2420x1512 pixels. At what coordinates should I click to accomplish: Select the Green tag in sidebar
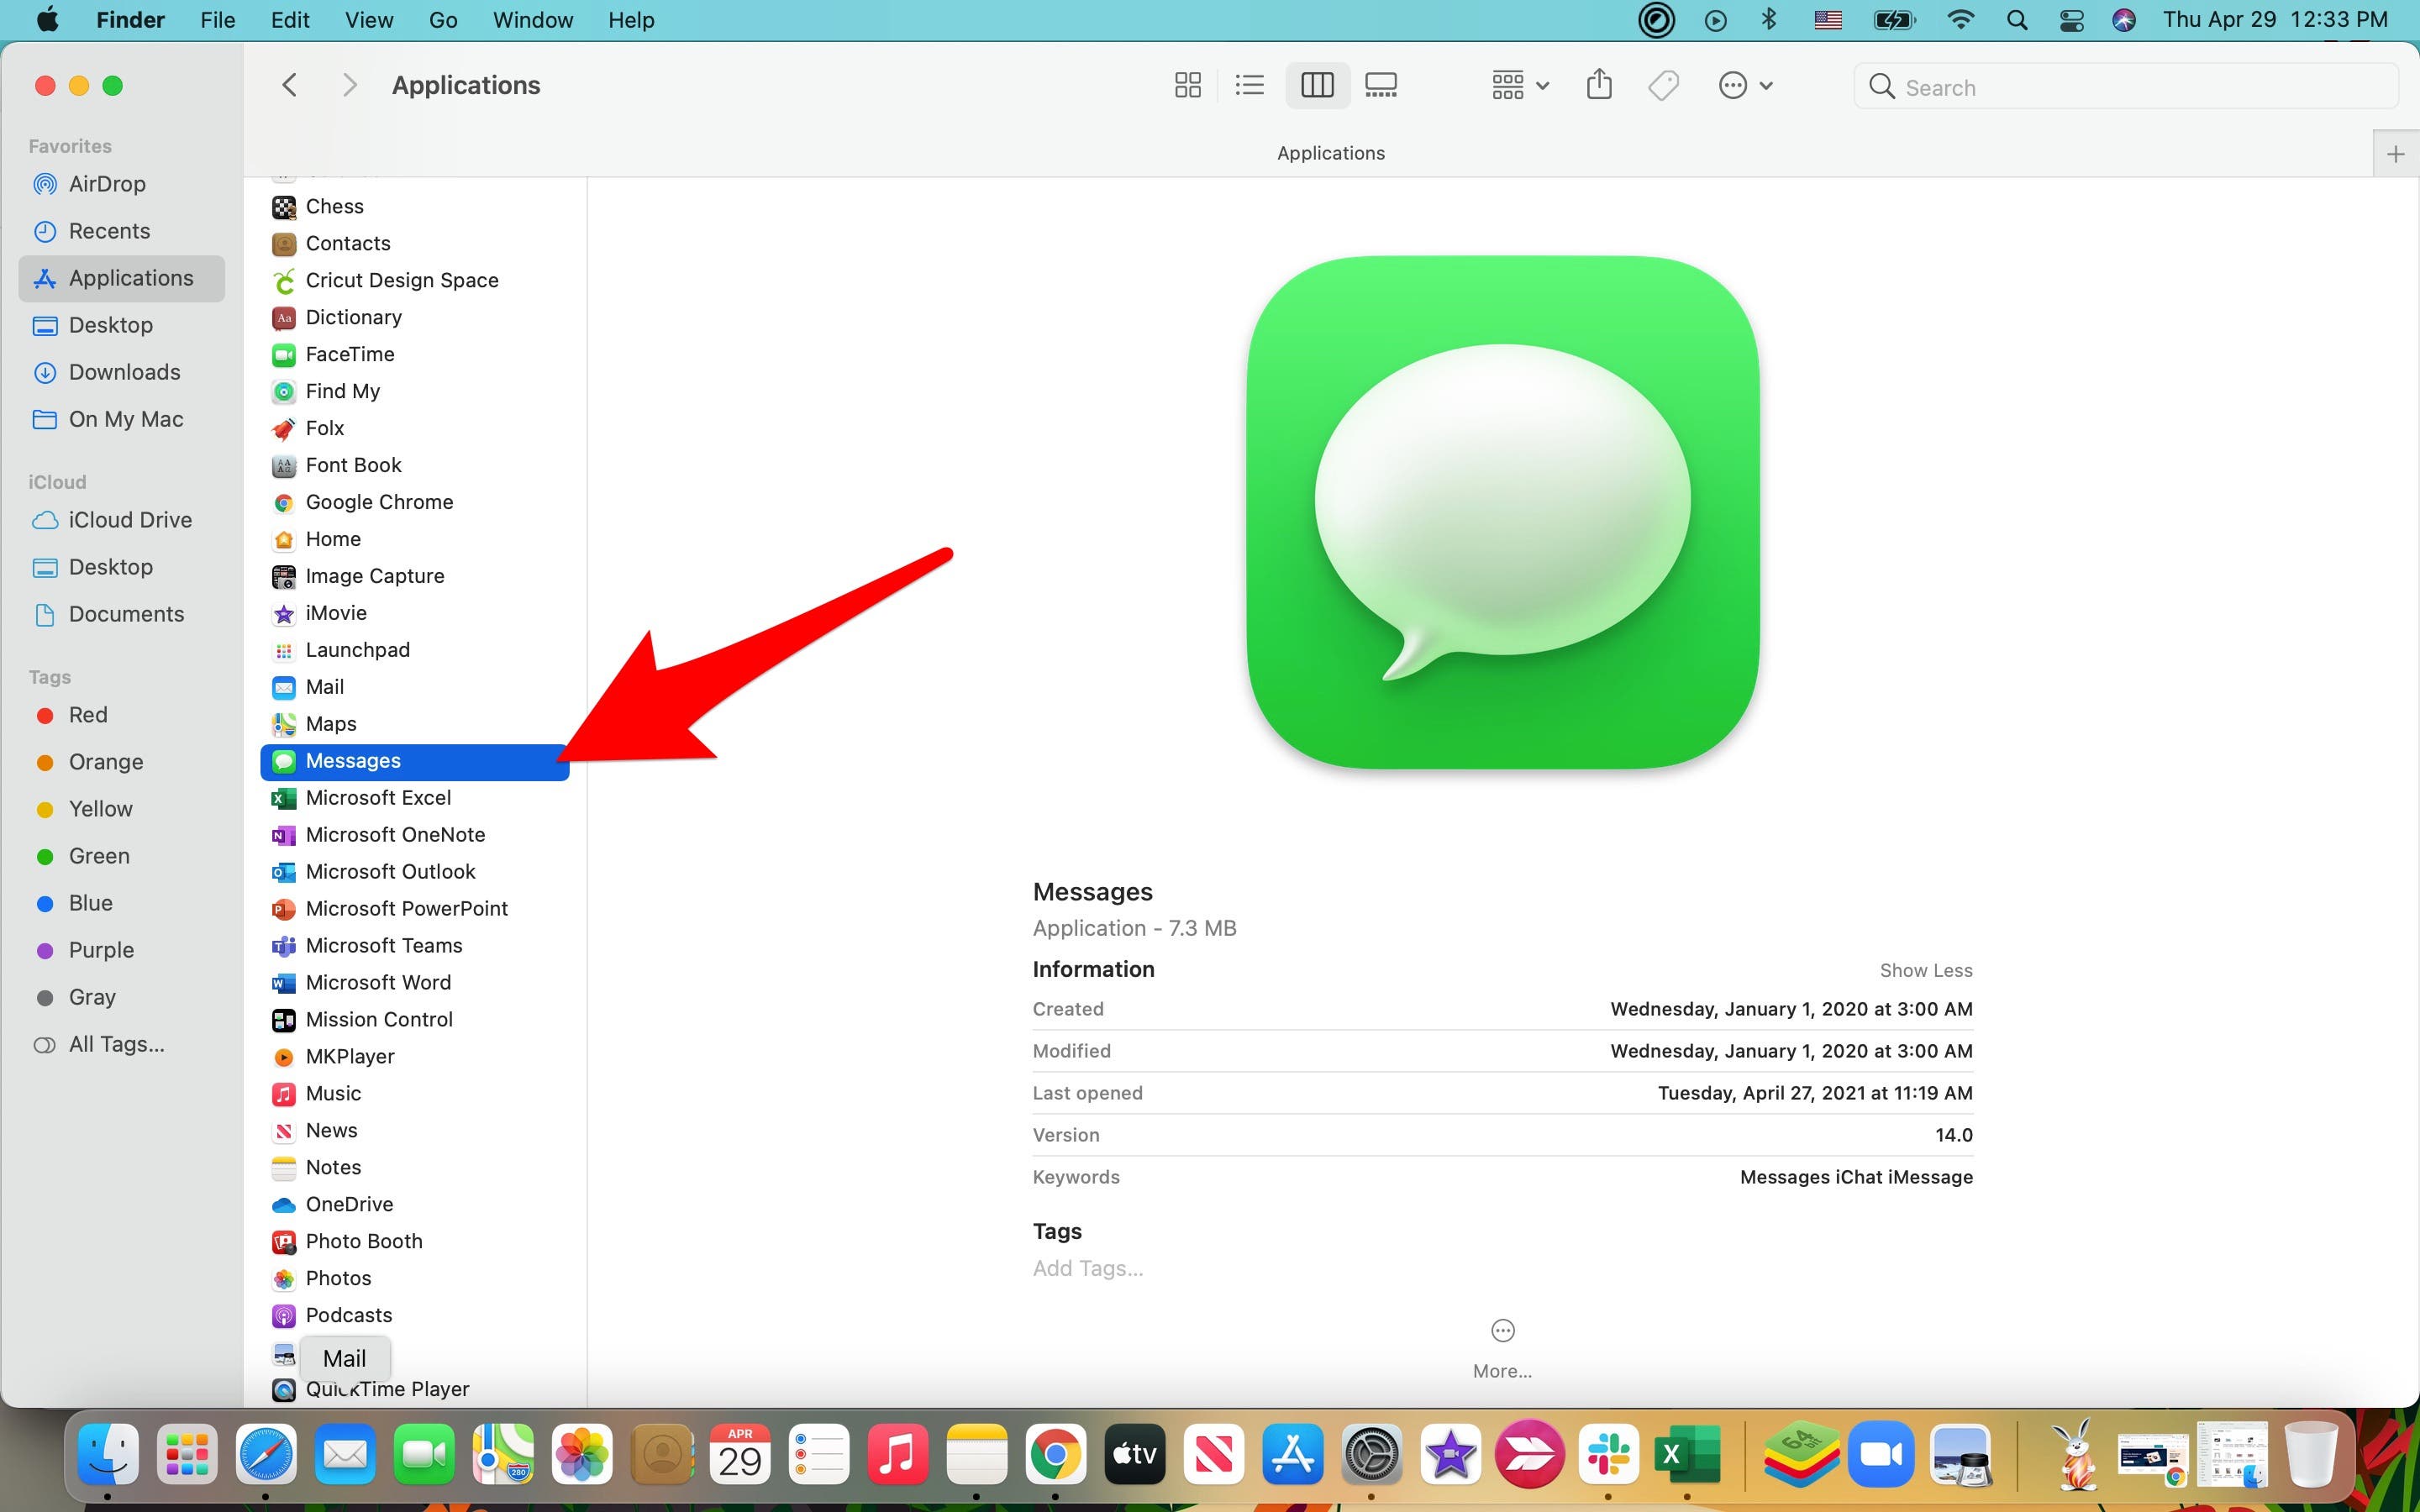coord(96,855)
